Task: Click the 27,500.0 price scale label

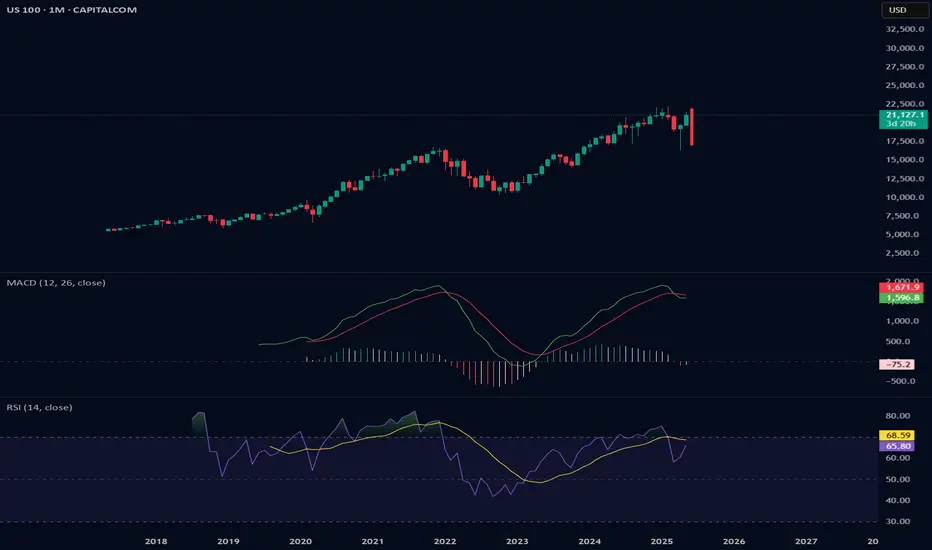Action: point(905,67)
